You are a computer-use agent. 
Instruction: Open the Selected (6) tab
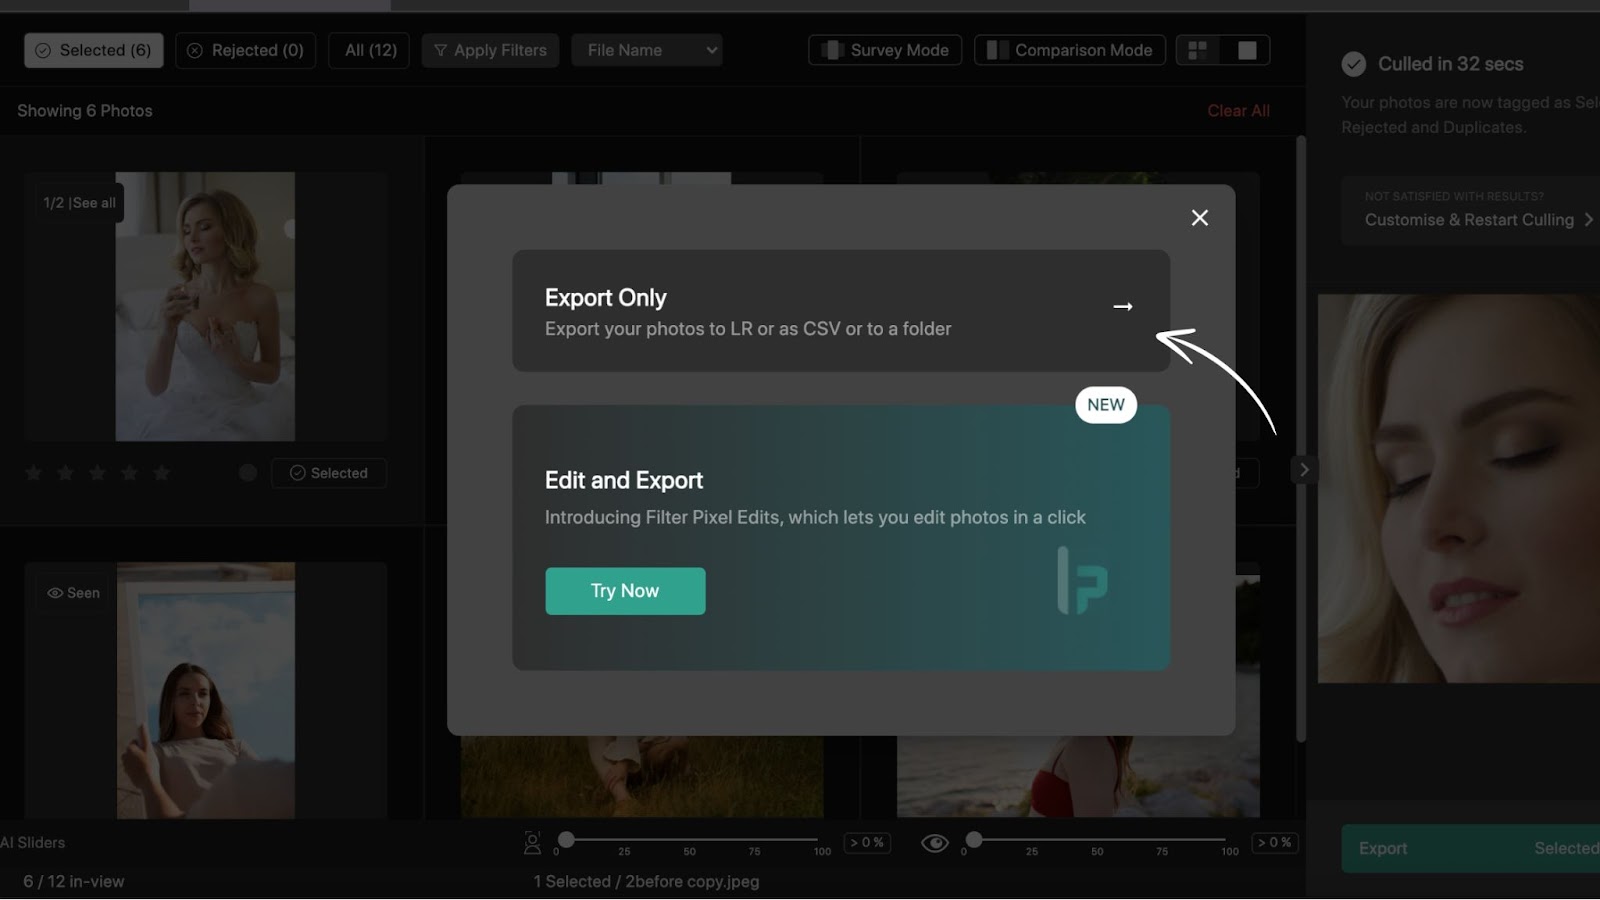94,50
